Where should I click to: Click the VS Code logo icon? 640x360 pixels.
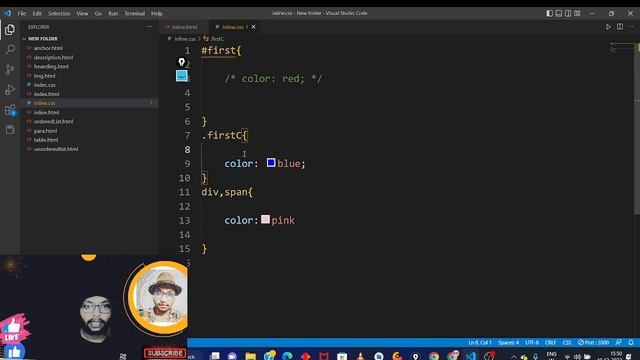[x=7, y=13]
